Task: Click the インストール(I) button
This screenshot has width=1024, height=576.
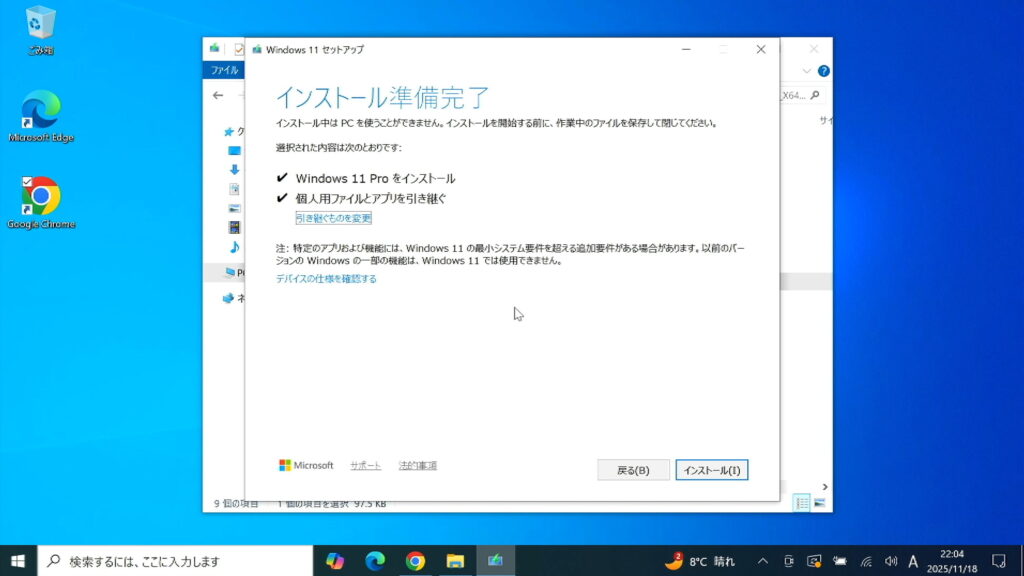Action: tap(711, 470)
